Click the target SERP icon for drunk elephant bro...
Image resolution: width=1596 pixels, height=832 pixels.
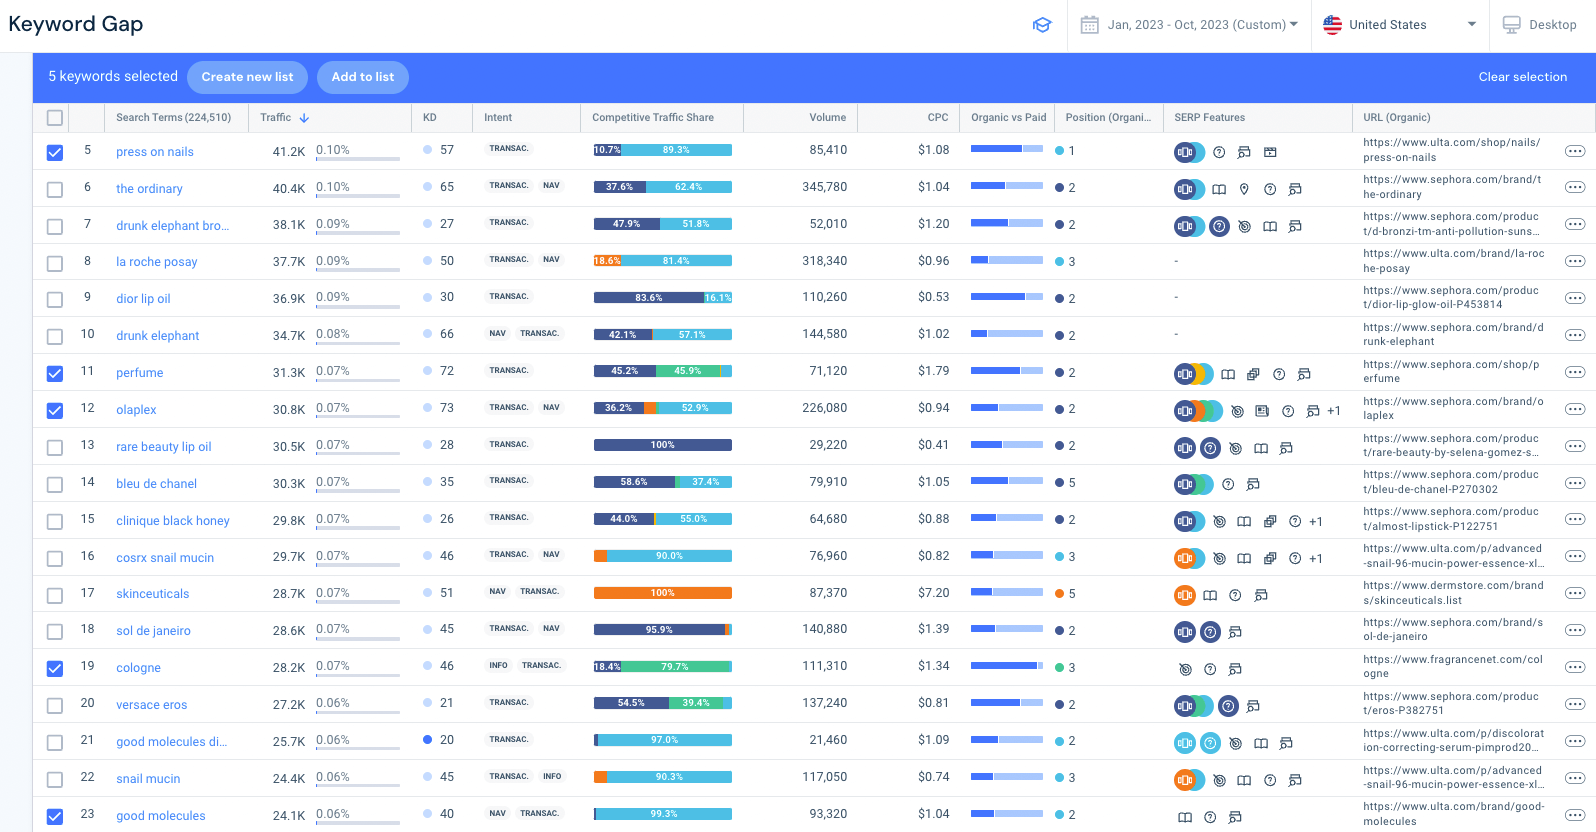[x=1244, y=226]
